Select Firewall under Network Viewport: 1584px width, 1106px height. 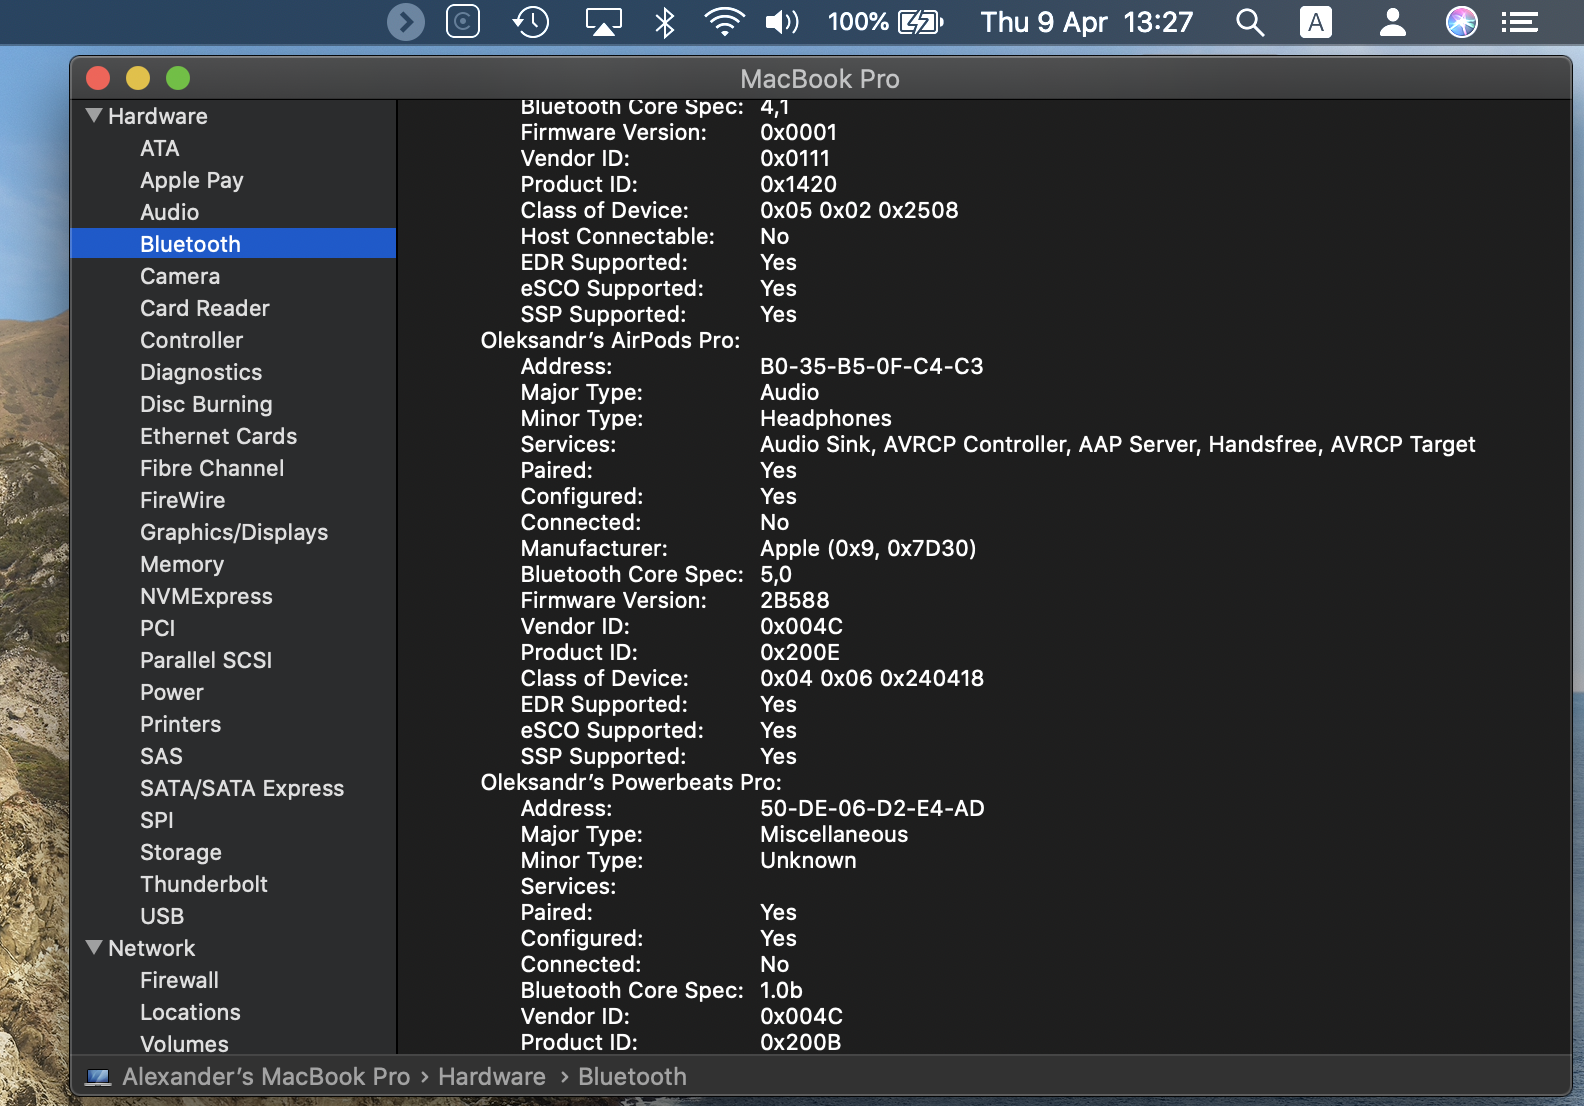[179, 980]
